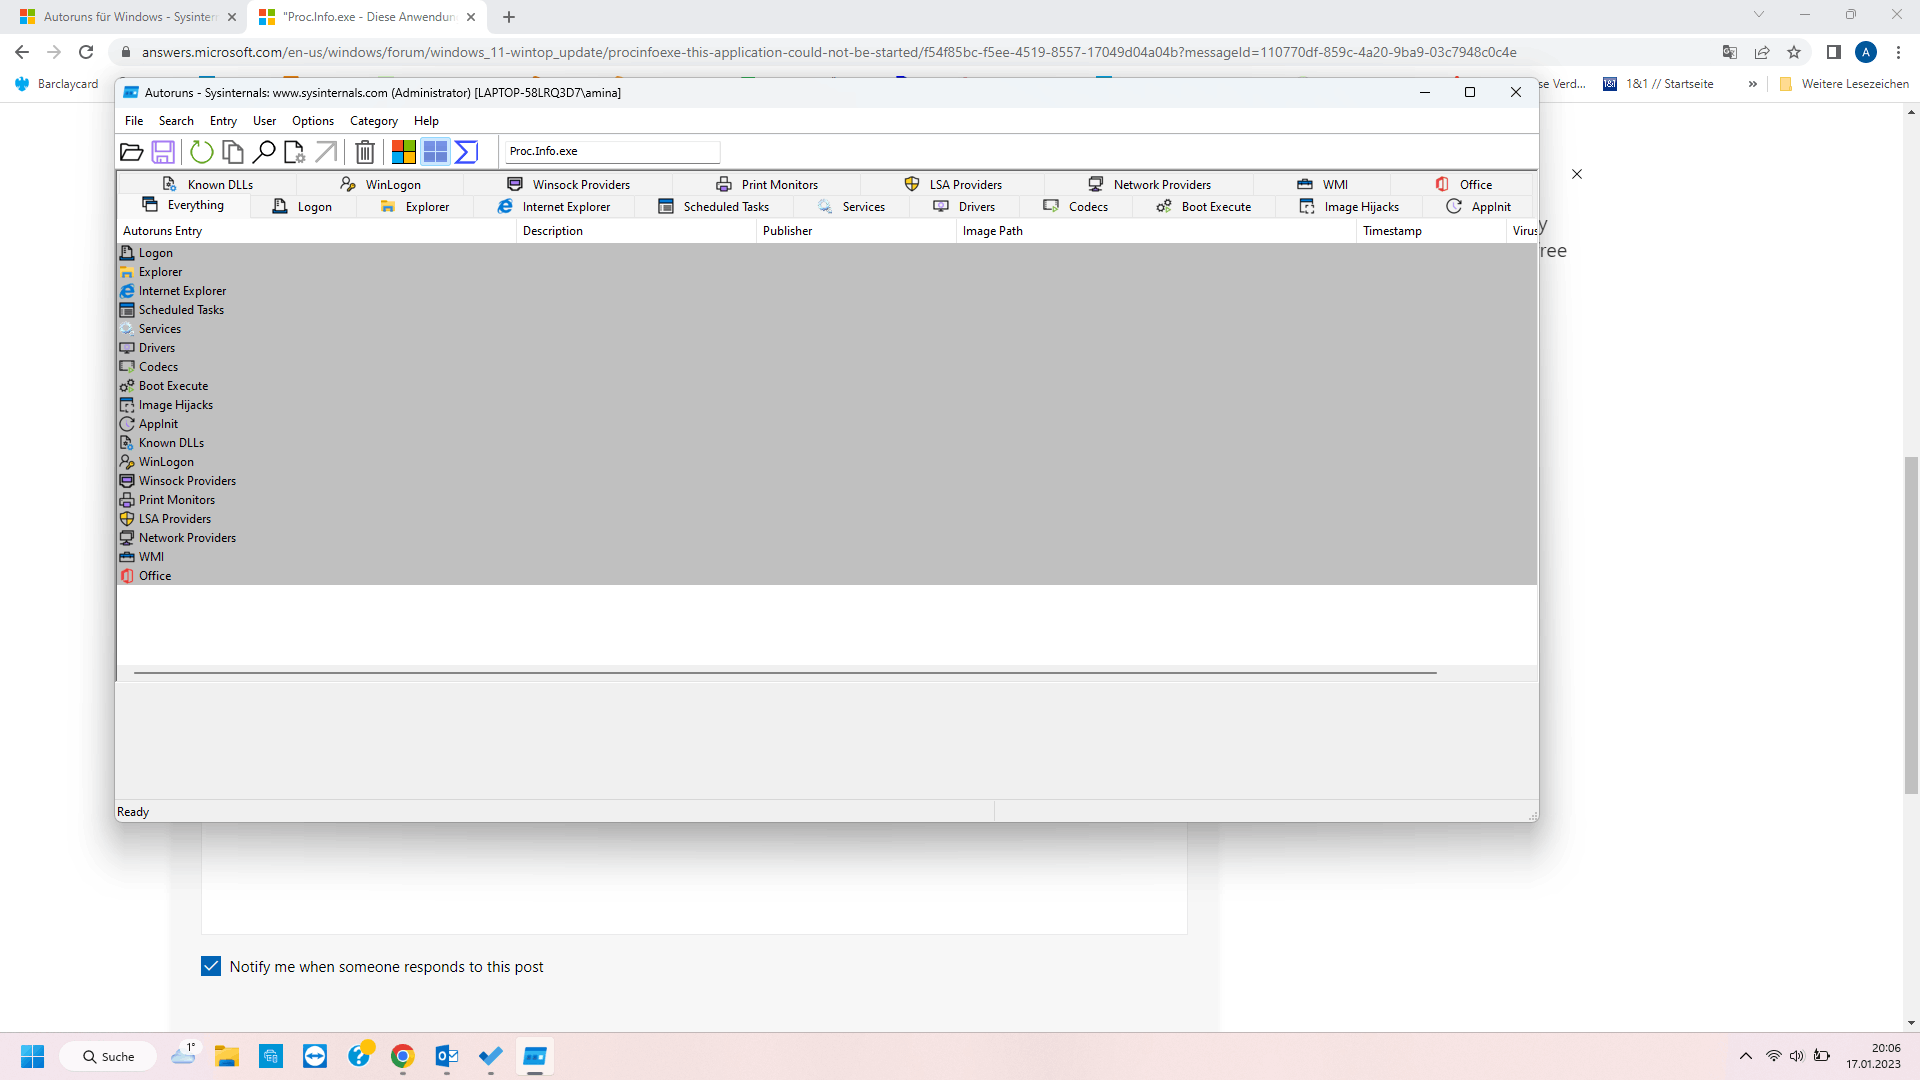Click the browser Reload page icon
This screenshot has width=1920, height=1080.
coord(86,52)
